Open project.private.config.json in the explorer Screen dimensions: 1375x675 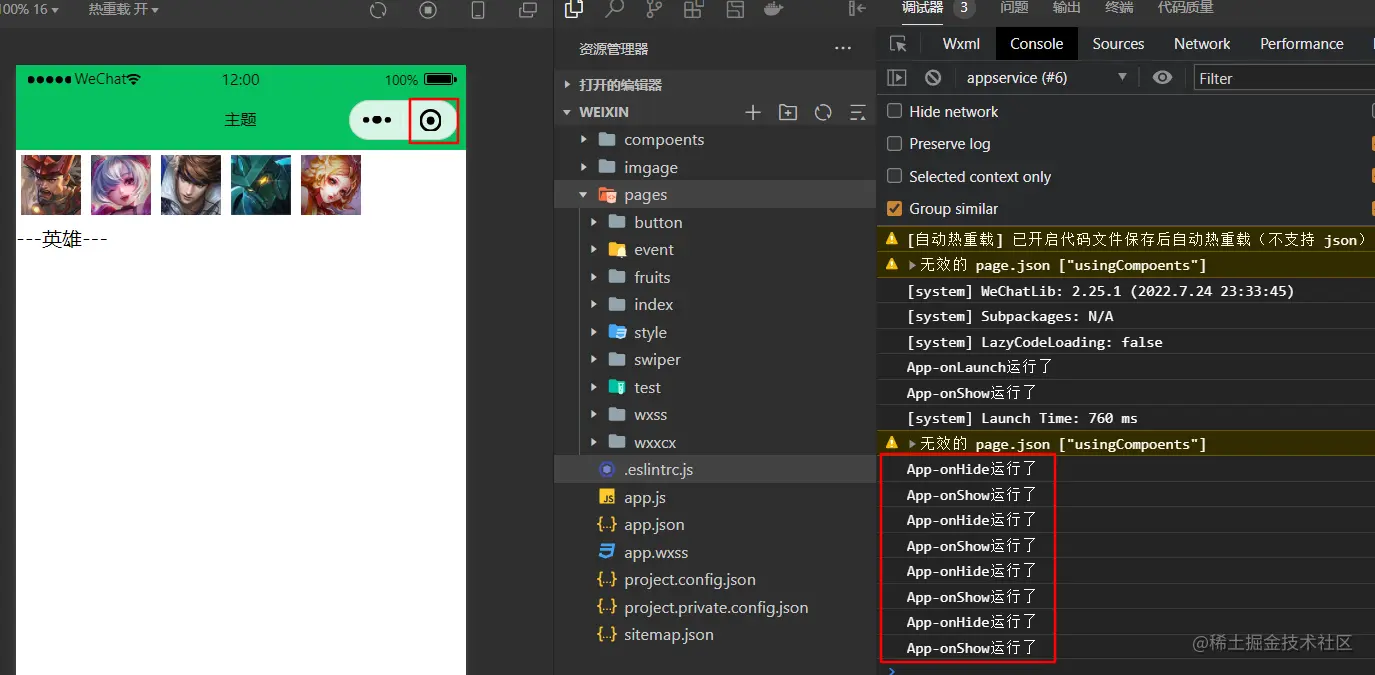(x=716, y=607)
